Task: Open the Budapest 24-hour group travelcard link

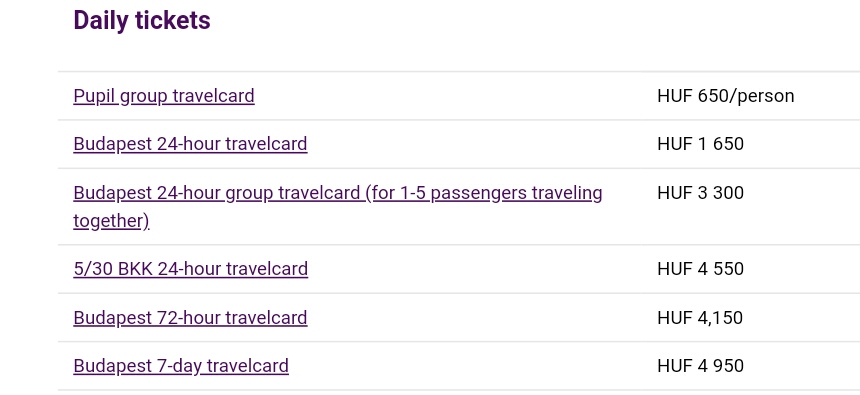Action: click(337, 207)
